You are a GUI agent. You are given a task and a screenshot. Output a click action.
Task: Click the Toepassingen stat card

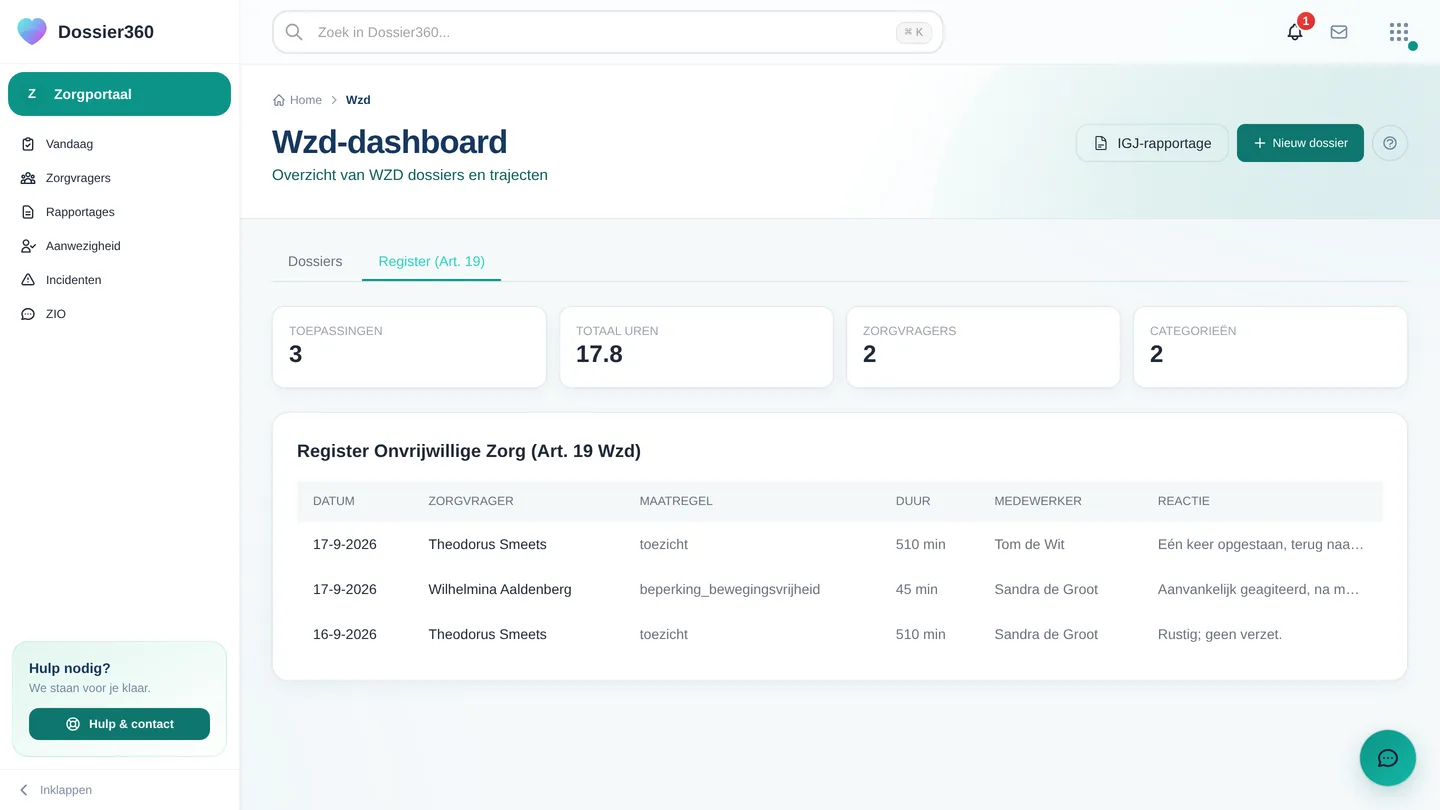coord(409,347)
